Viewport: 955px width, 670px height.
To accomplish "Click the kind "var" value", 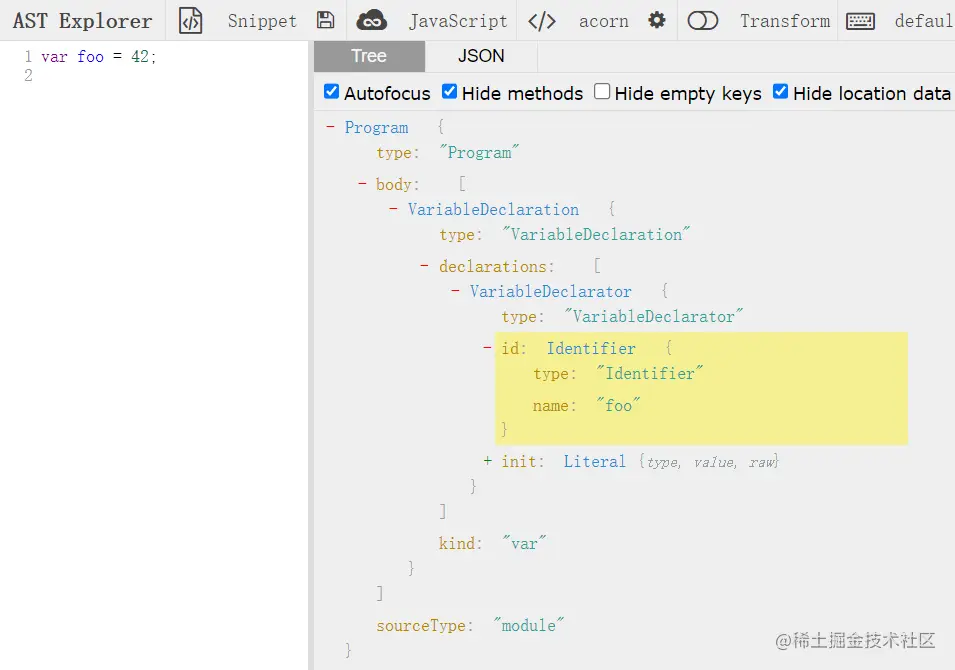I will pyautogui.click(x=524, y=543).
